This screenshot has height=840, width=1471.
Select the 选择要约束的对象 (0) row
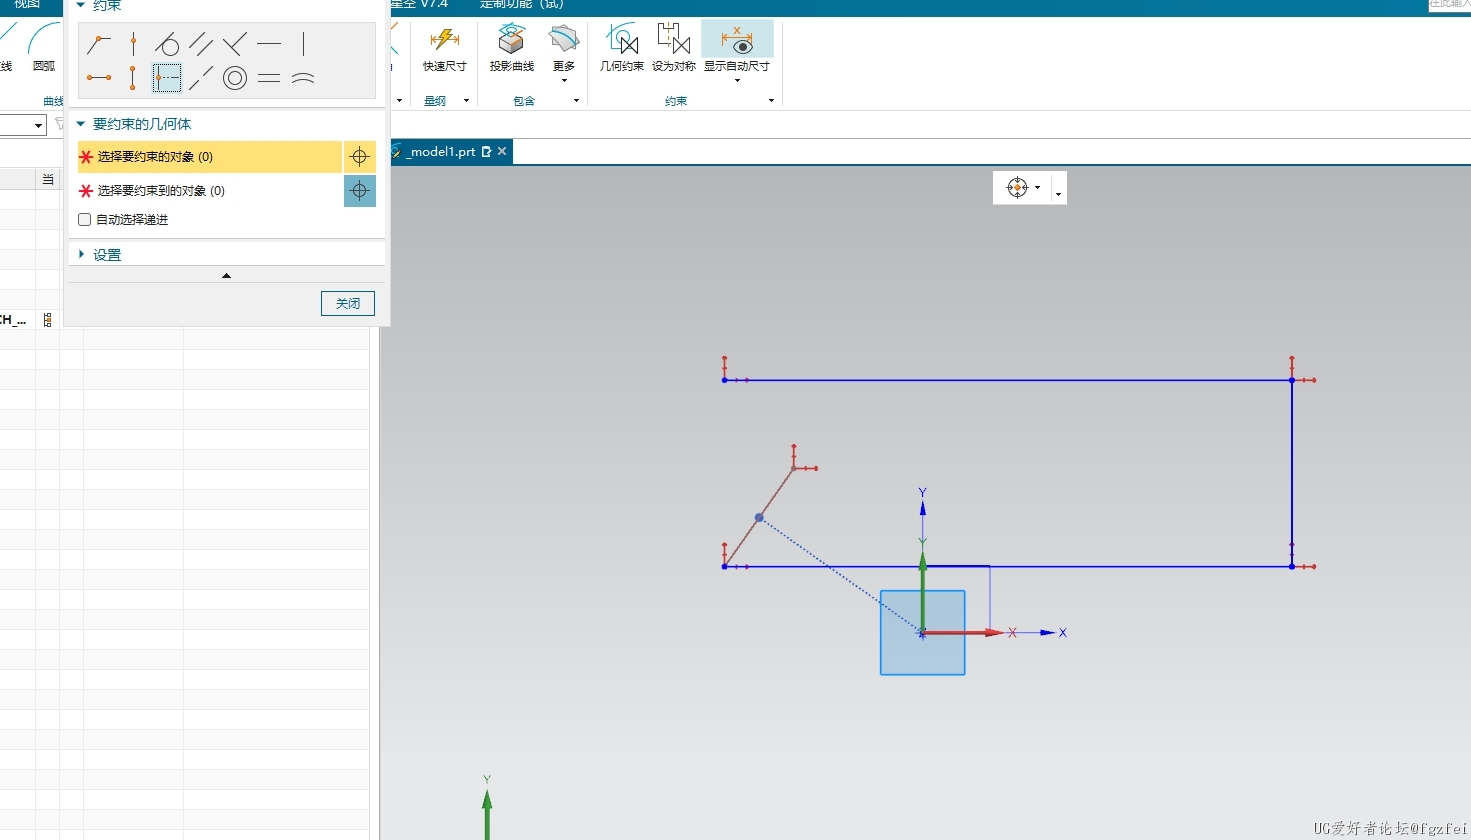pos(210,157)
